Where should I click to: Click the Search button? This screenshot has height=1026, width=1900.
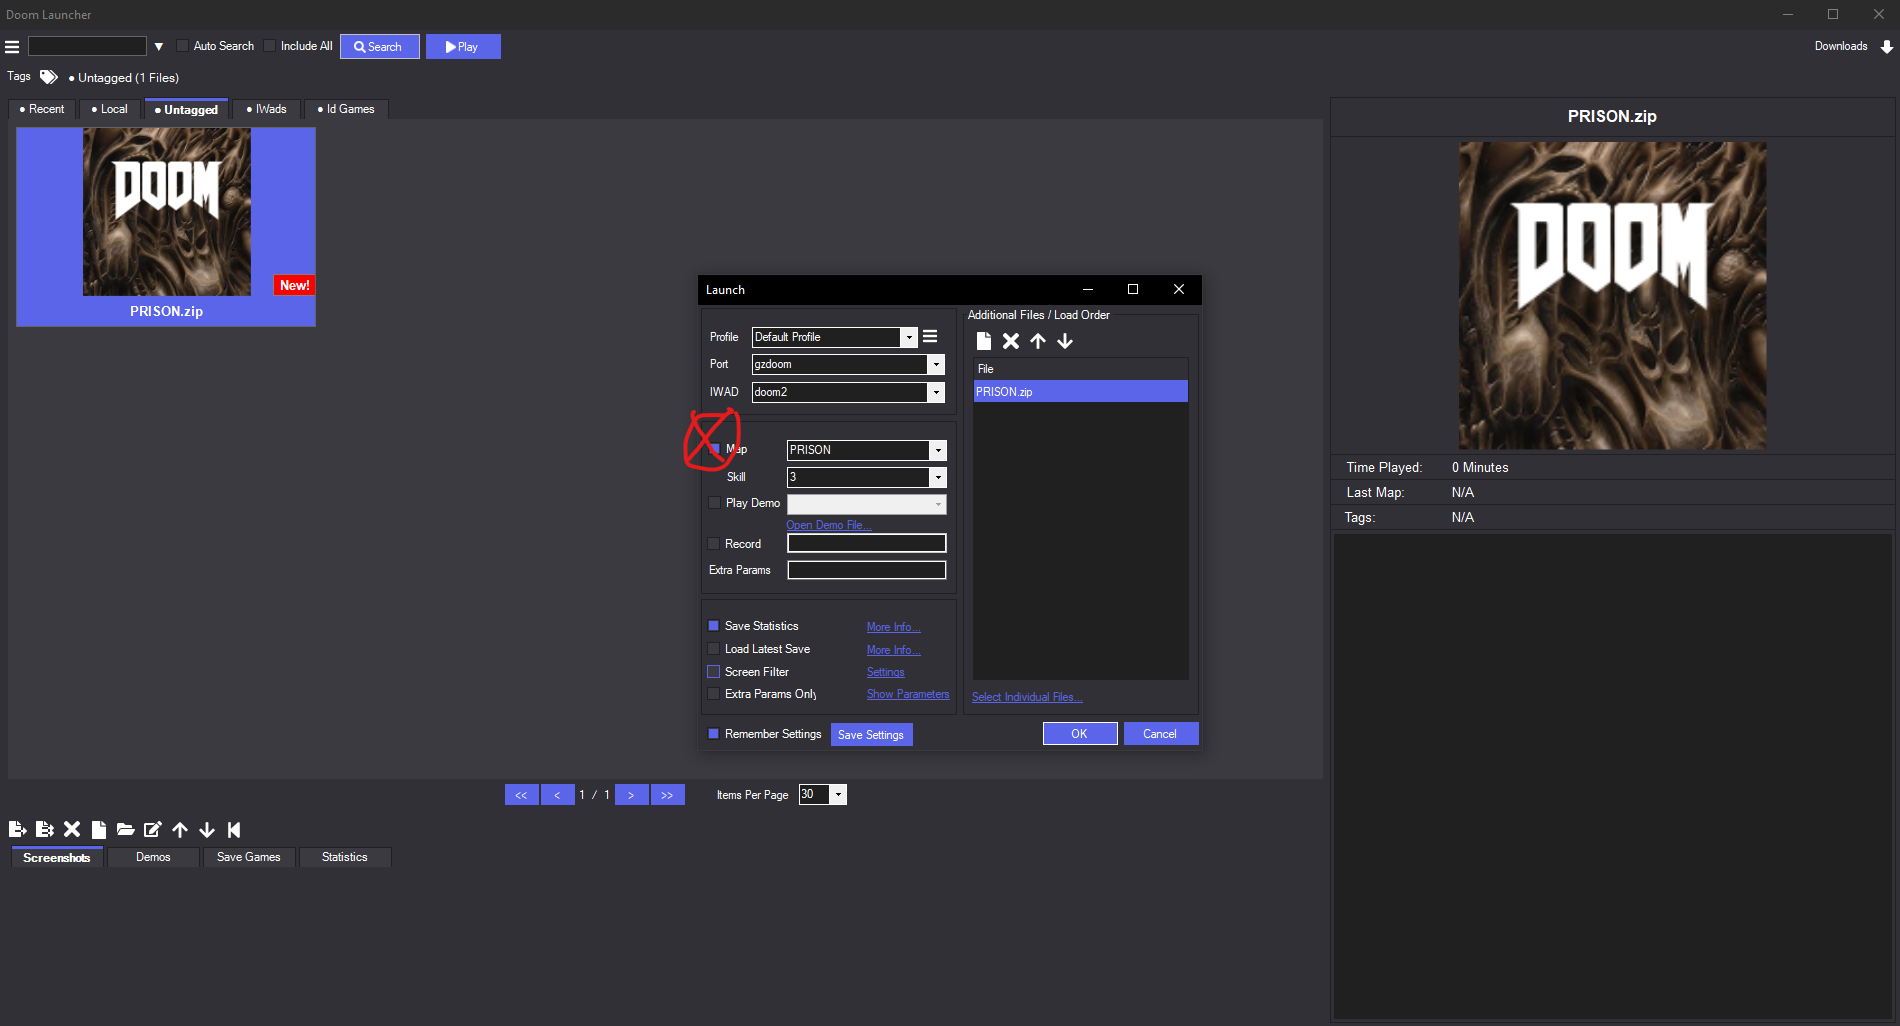click(x=380, y=47)
